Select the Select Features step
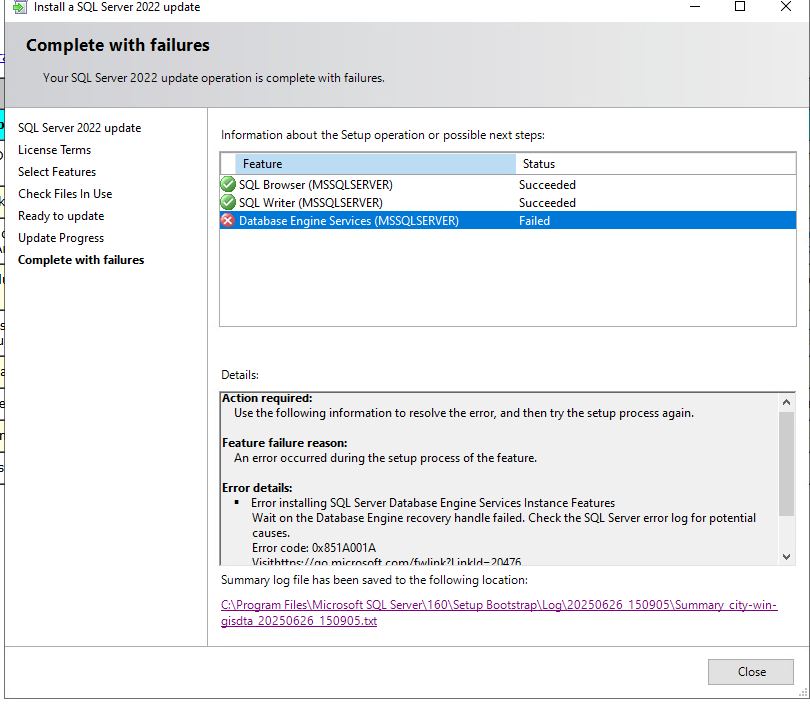 coord(57,172)
